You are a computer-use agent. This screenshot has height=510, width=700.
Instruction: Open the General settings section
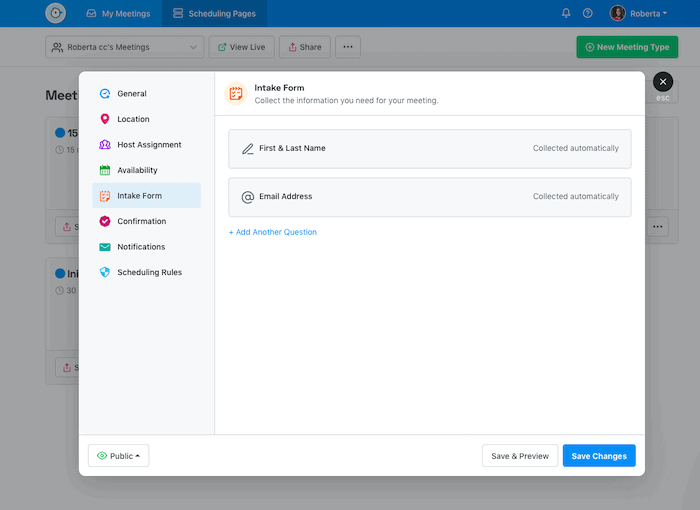146,93
